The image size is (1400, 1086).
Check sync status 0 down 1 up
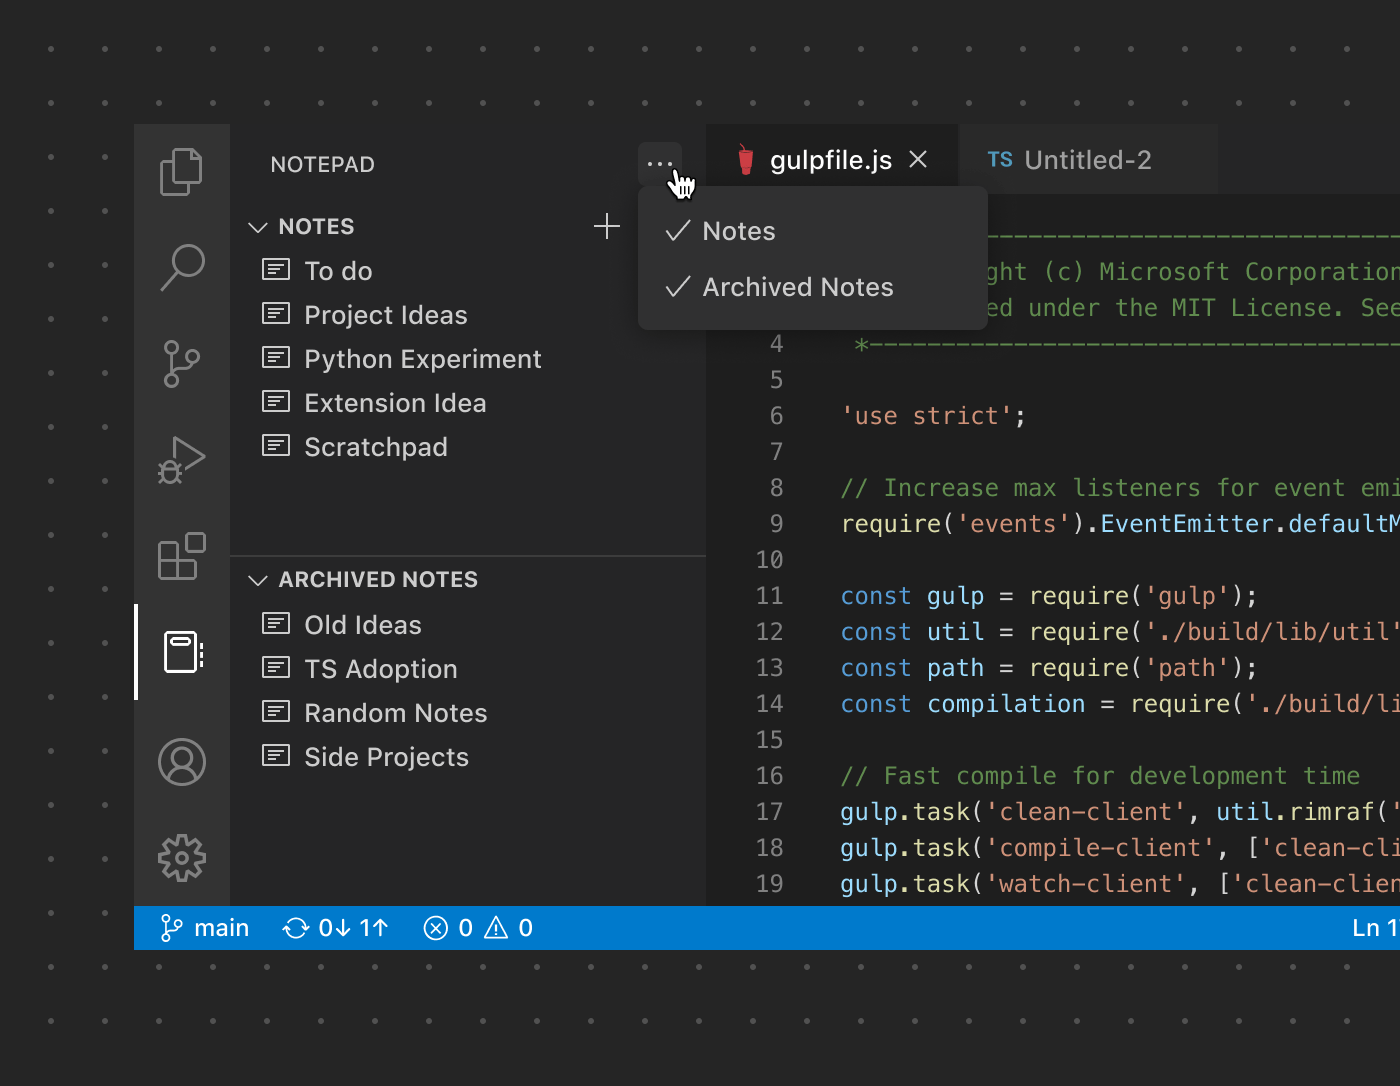(x=335, y=927)
